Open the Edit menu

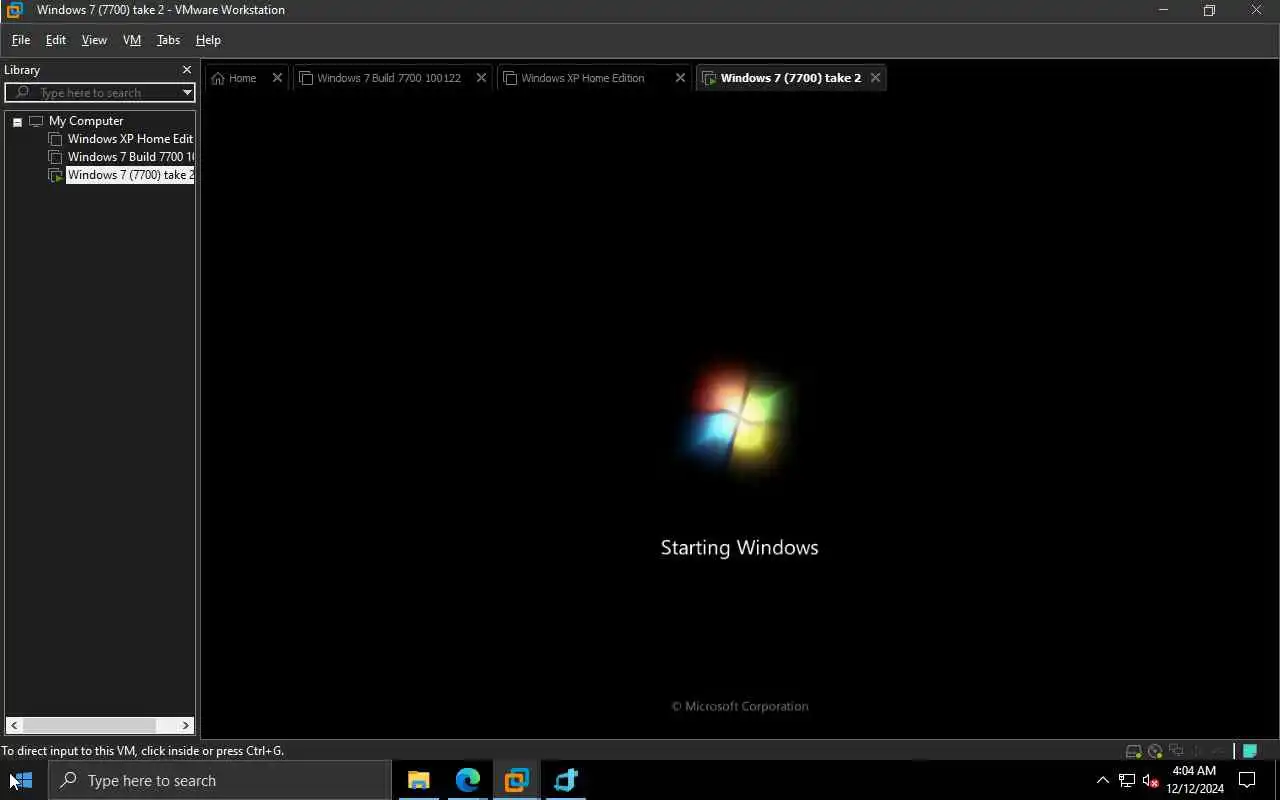pos(56,40)
